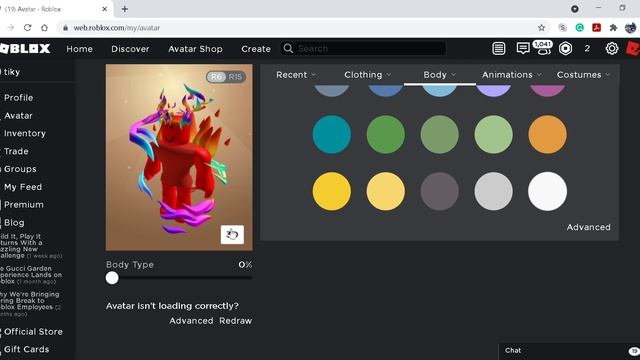Open the settings gear icon

point(611,49)
